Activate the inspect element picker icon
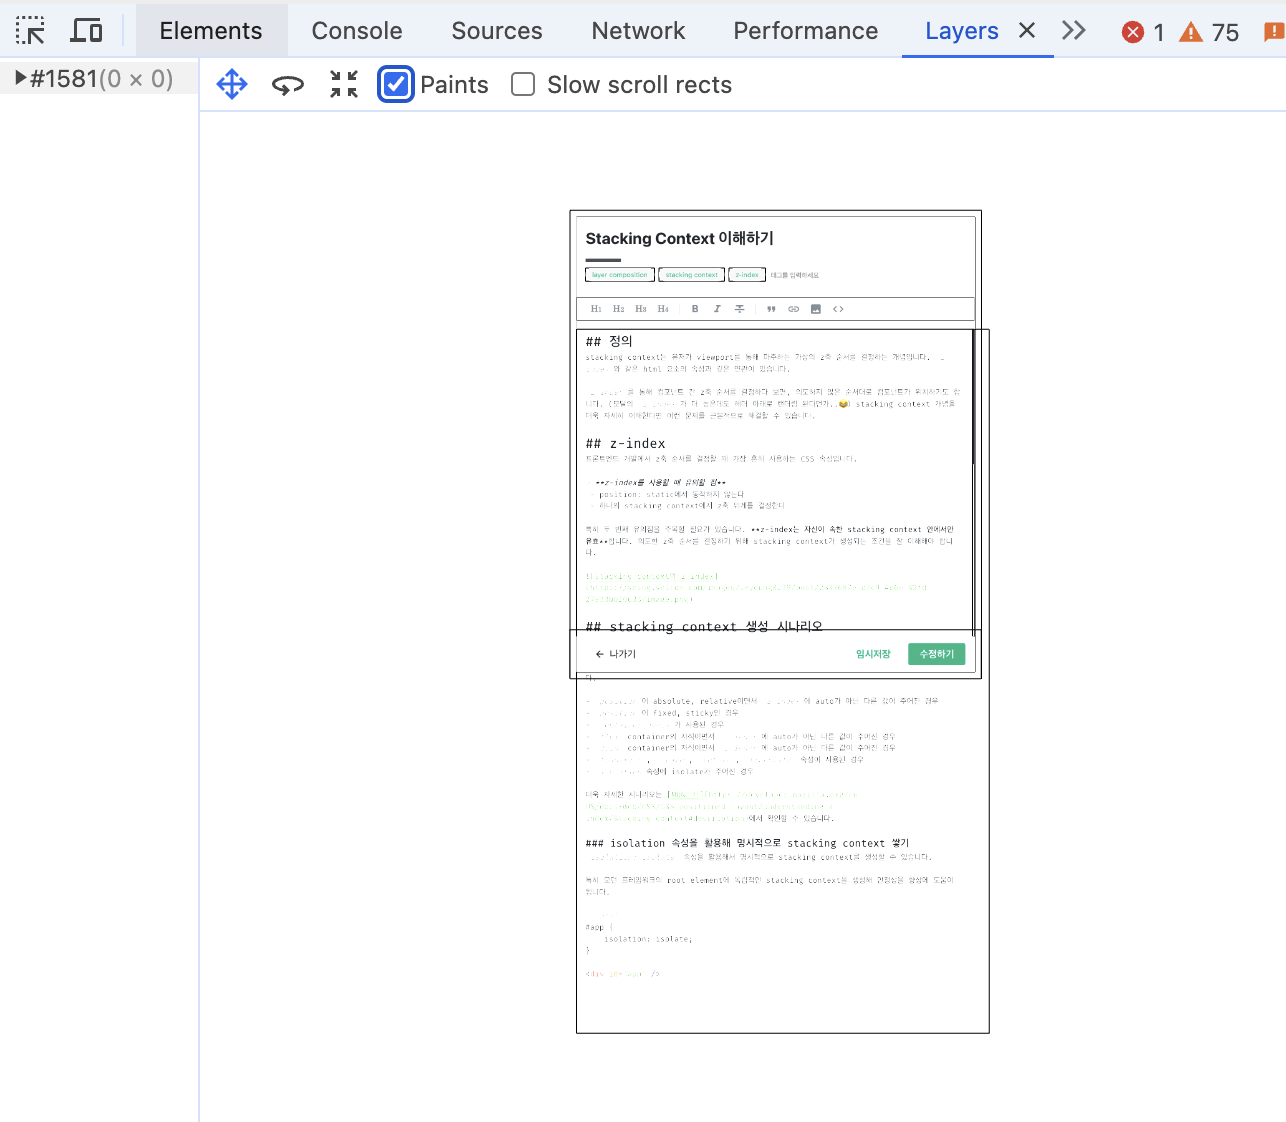Image resolution: width=1286 pixels, height=1122 pixels. [x=30, y=31]
